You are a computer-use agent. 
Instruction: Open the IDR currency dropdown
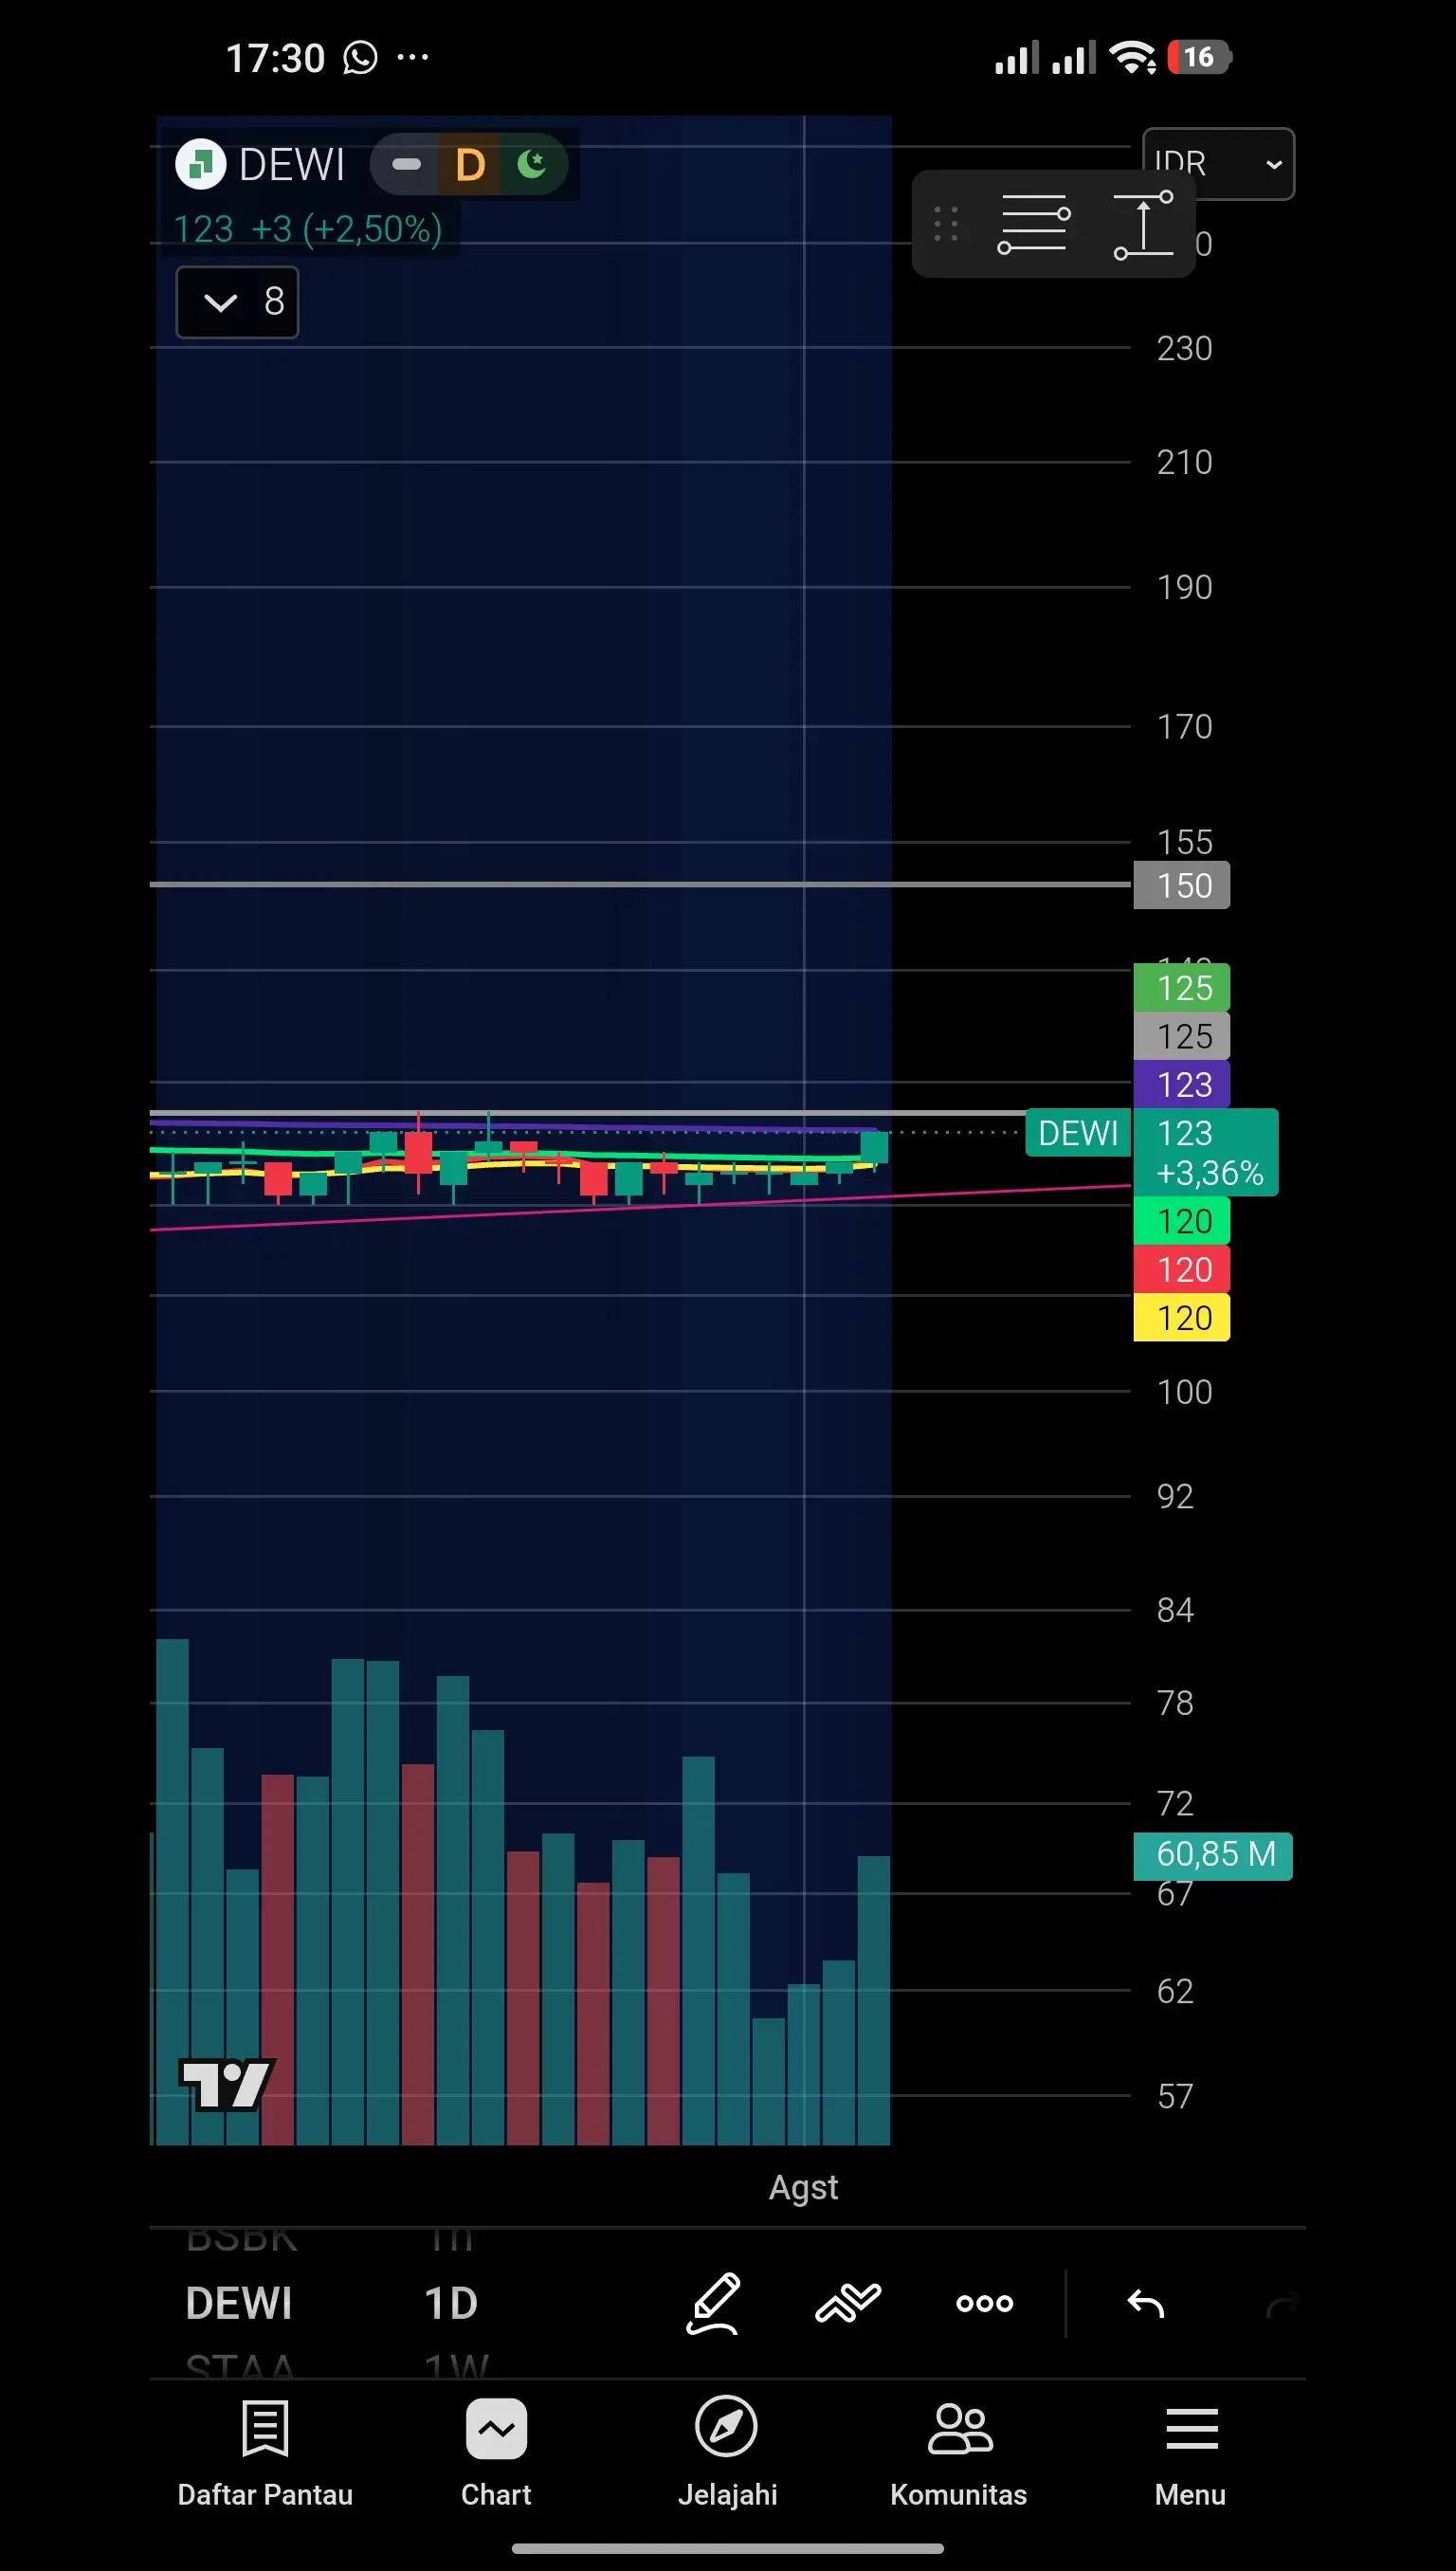click(x=1218, y=164)
